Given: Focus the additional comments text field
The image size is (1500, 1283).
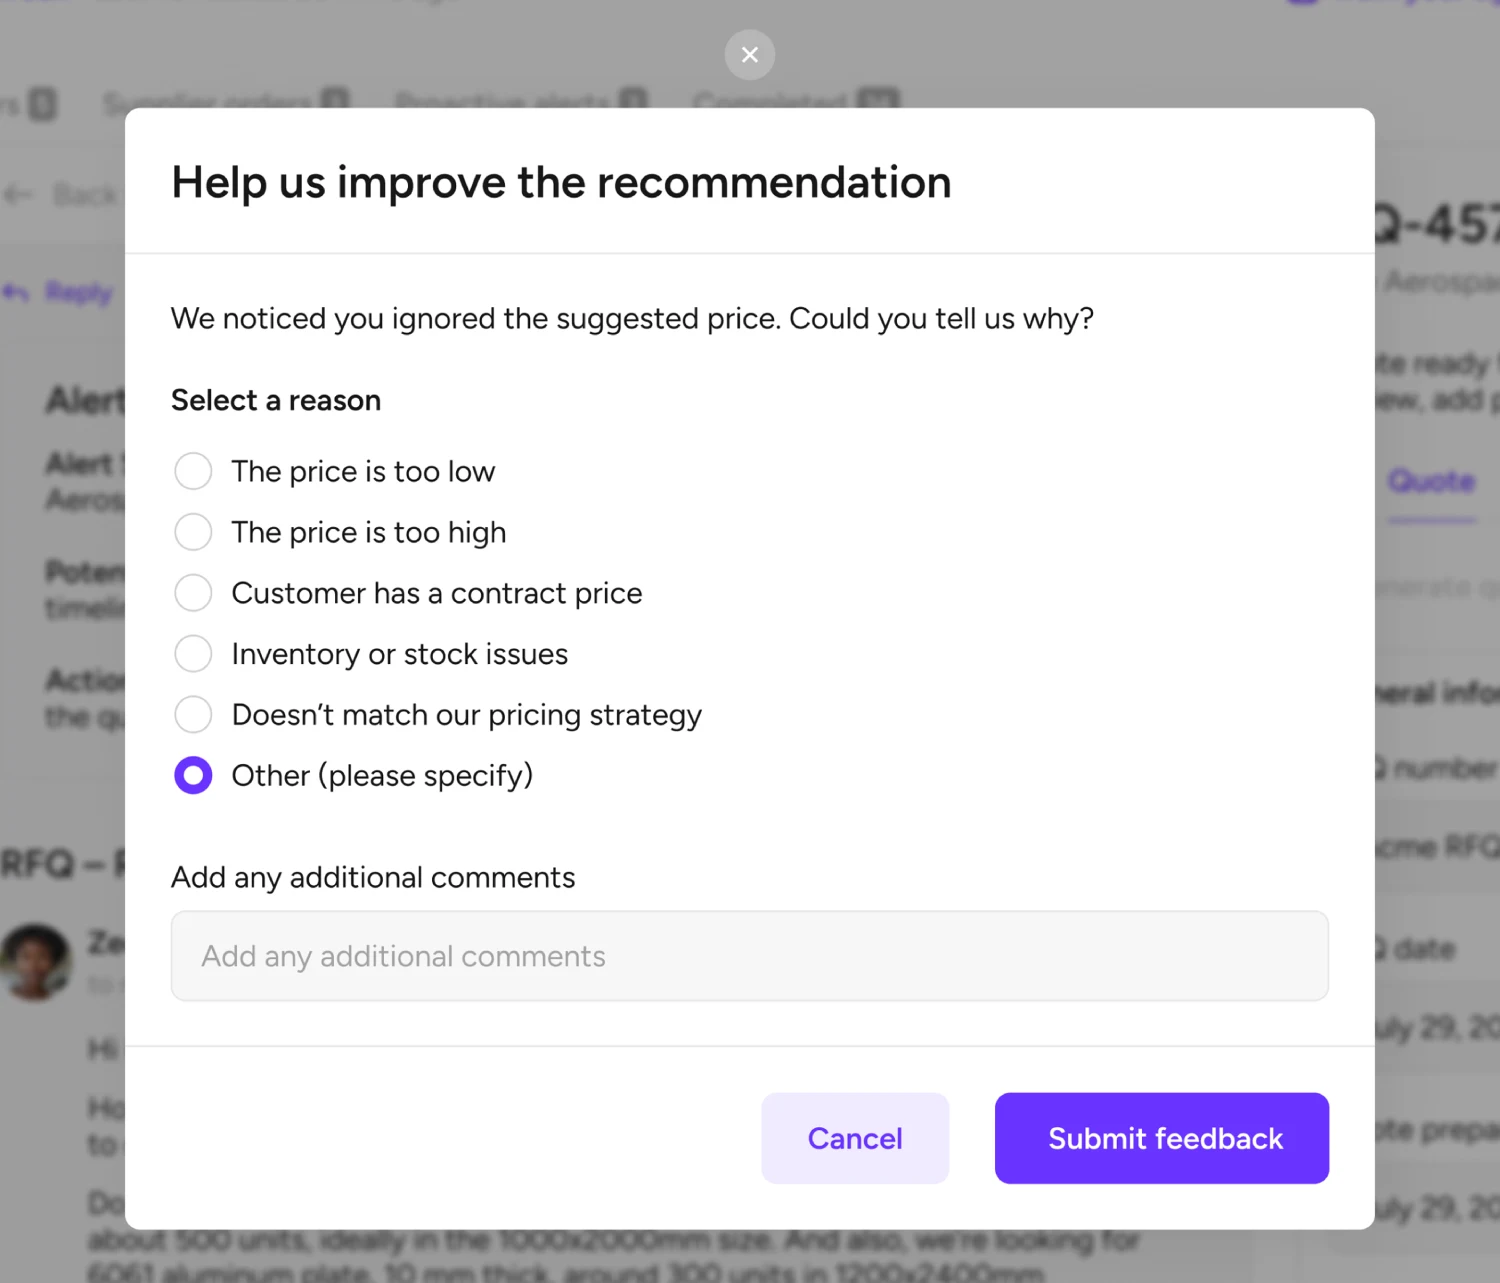Looking at the screenshot, I should (749, 956).
